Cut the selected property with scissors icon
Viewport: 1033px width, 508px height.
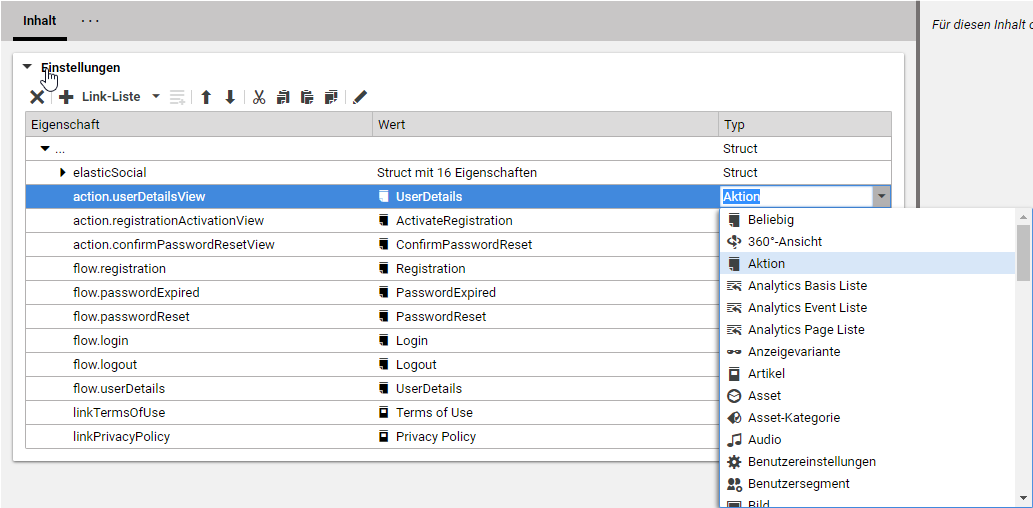[x=259, y=97]
